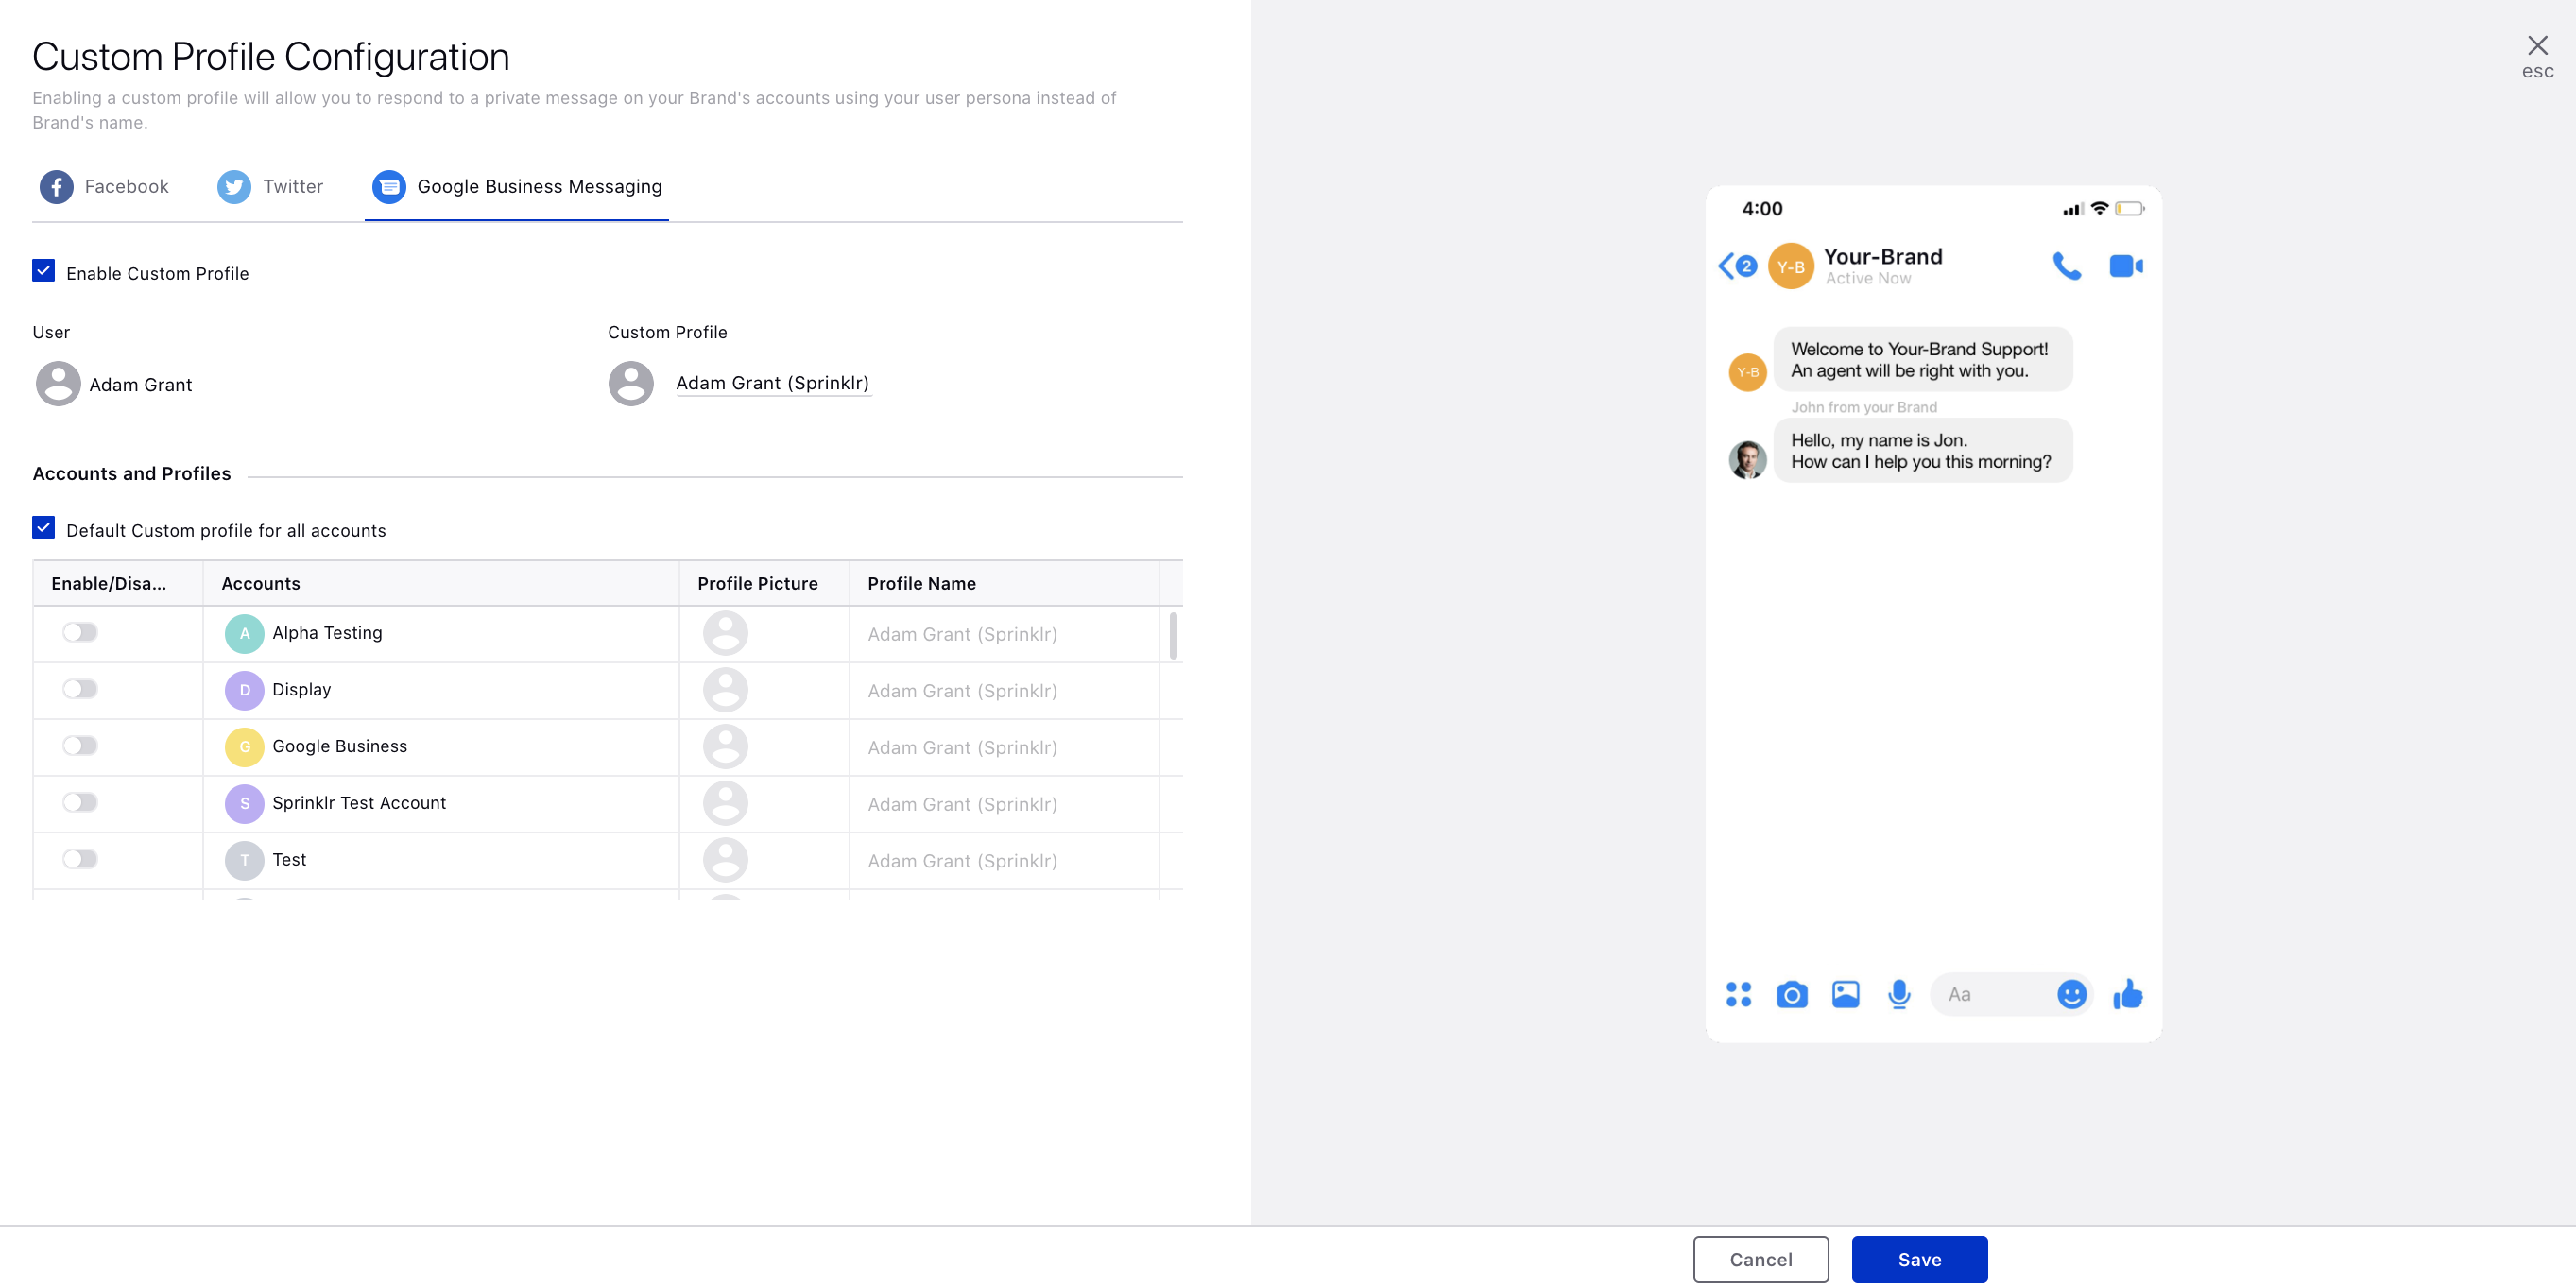The width and height of the screenshot is (2576, 1287).
Task: Enable Default Custom profile for all accounts
Action: [x=43, y=529]
